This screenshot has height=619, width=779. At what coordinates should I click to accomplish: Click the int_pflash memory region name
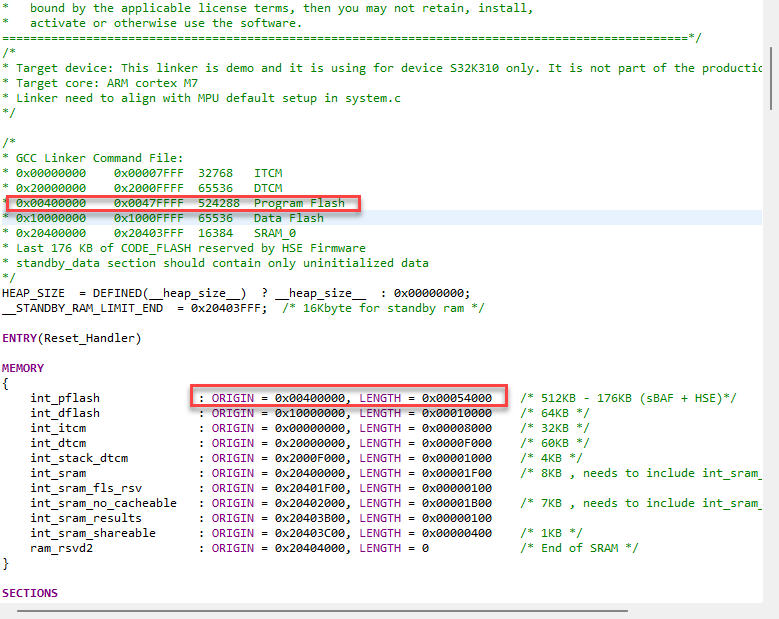pyautogui.click(x=65, y=398)
